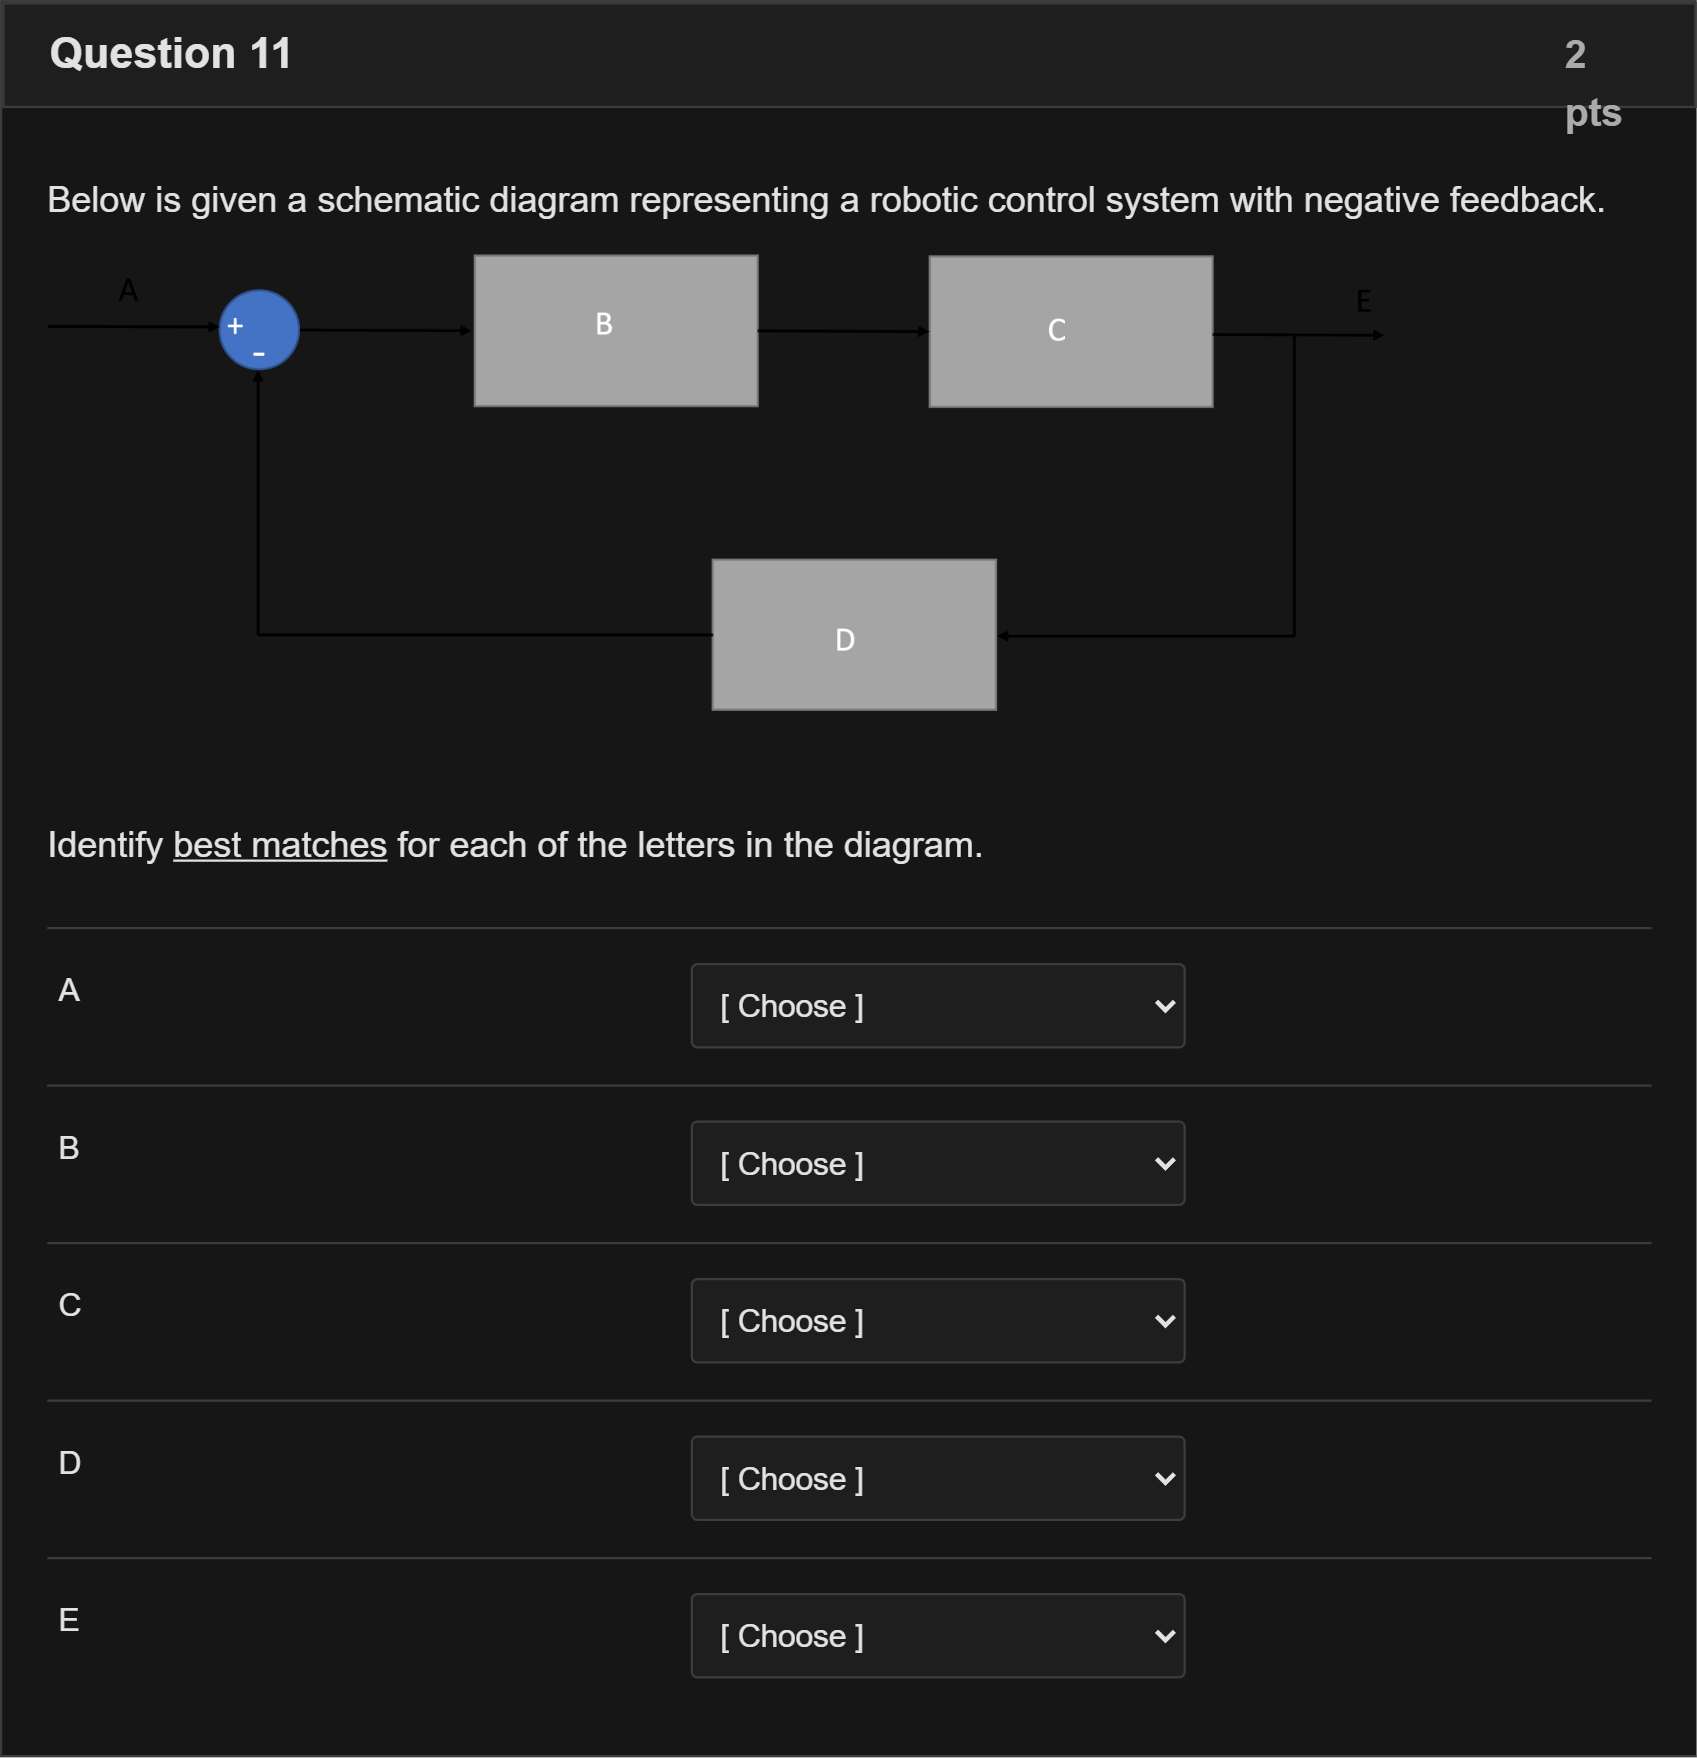
Task: Click the underlined text best matches
Action: (x=279, y=845)
